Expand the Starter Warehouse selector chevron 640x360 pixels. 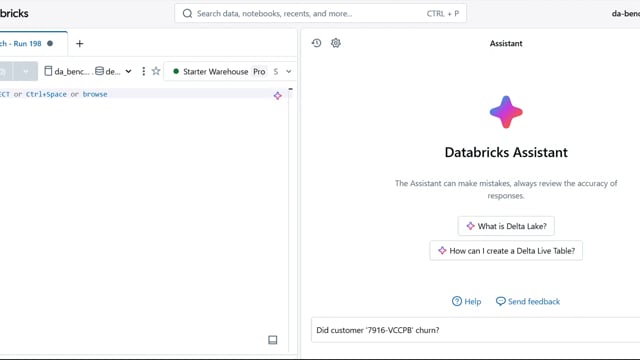[x=289, y=71]
